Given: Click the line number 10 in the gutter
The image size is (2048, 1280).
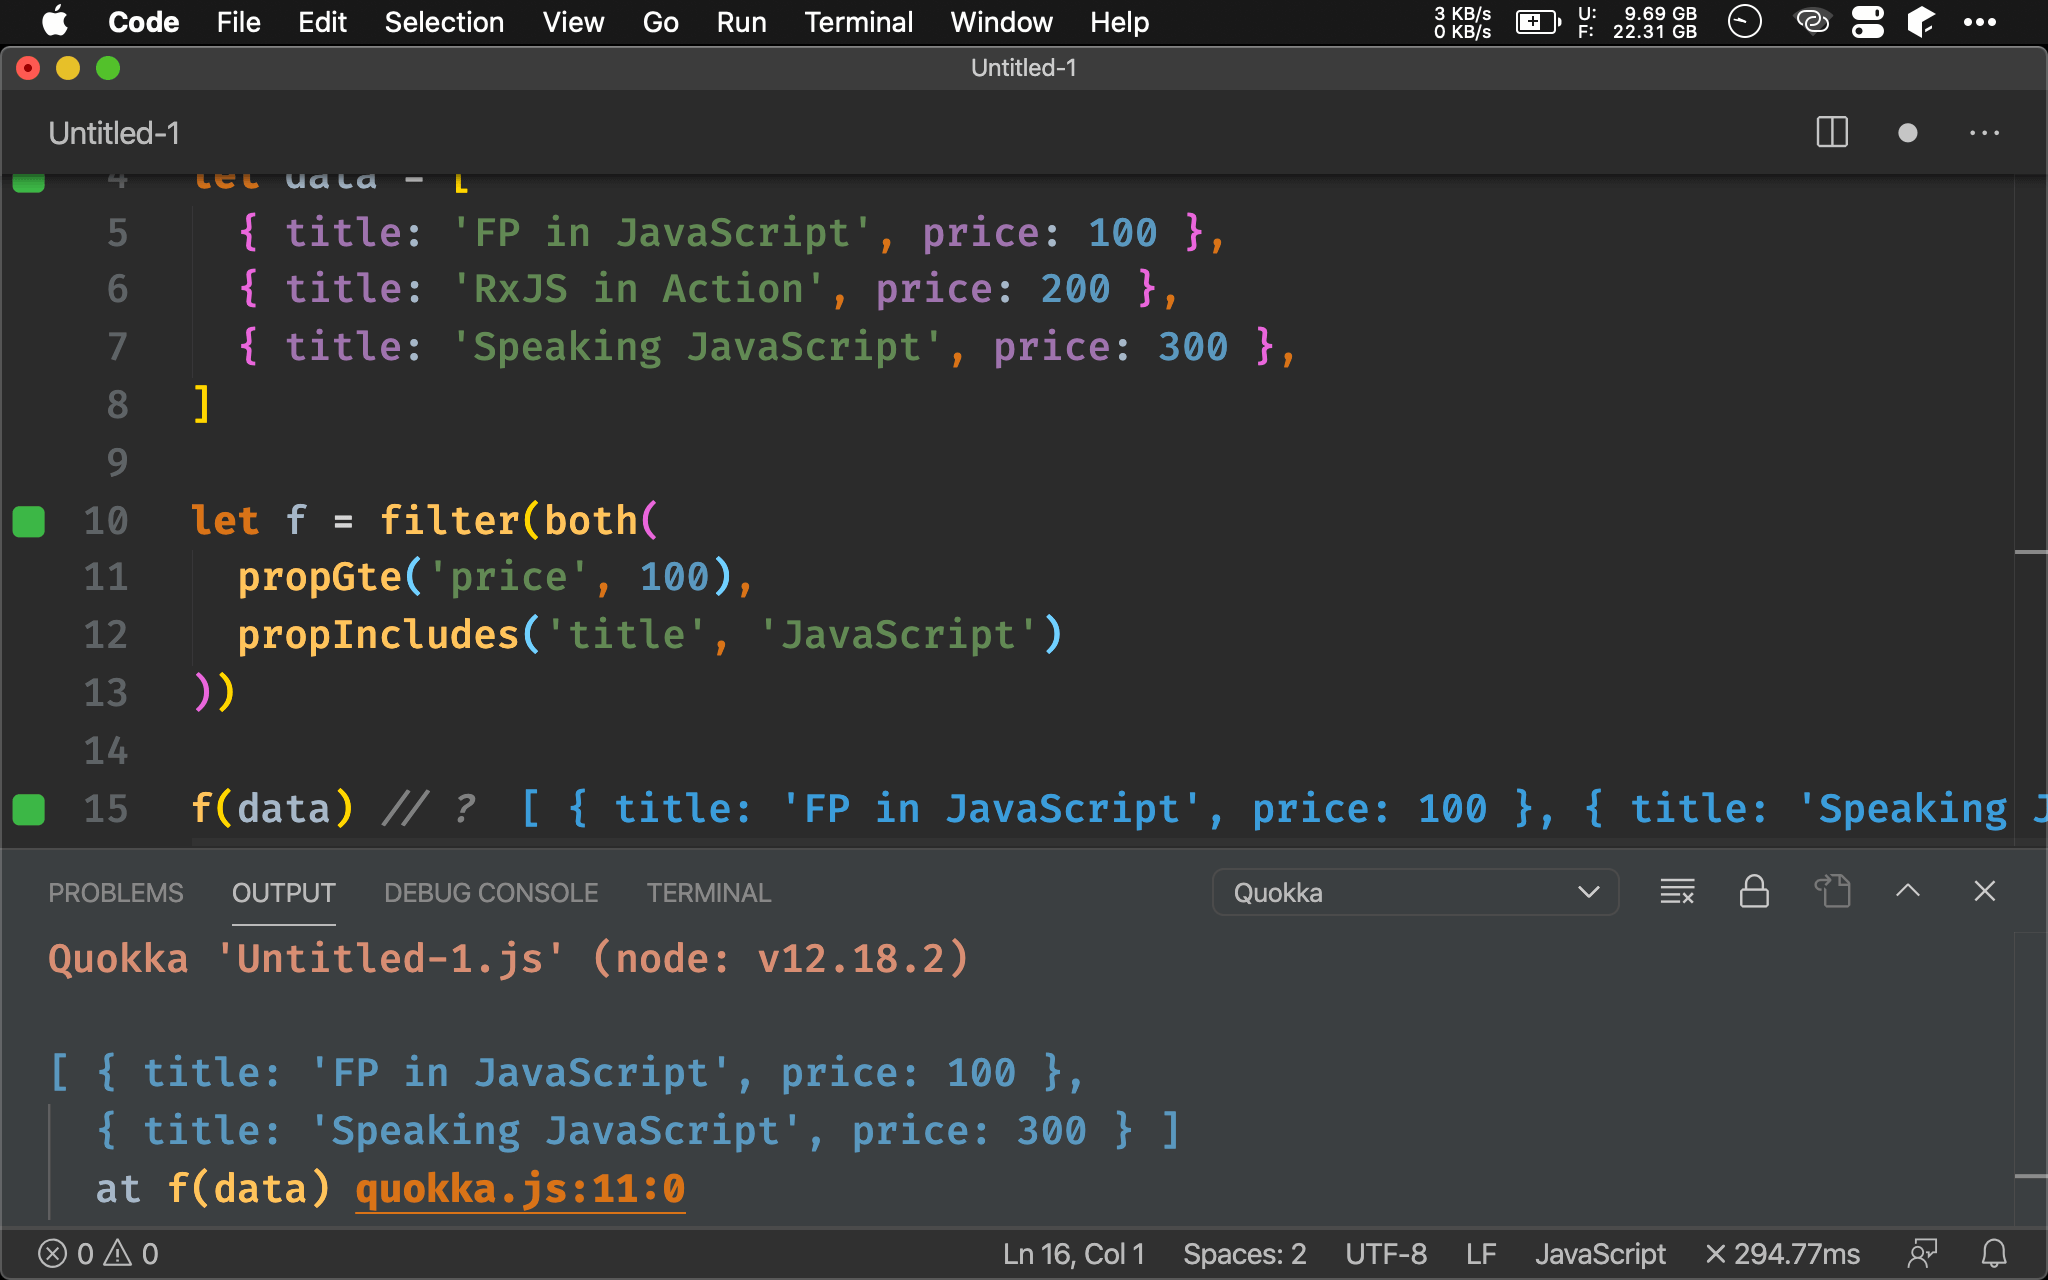Looking at the screenshot, I should coord(106,521).
